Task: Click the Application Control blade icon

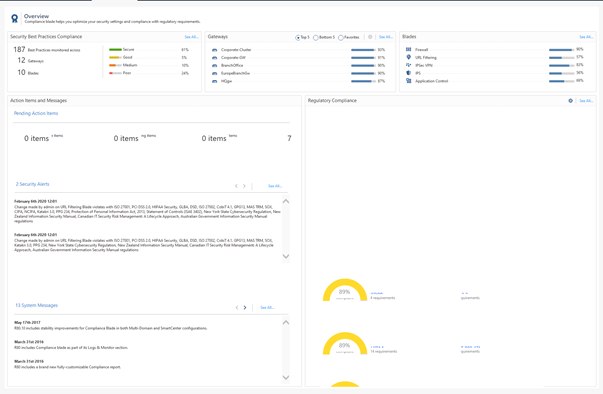Action: click(x=408, y=81)
